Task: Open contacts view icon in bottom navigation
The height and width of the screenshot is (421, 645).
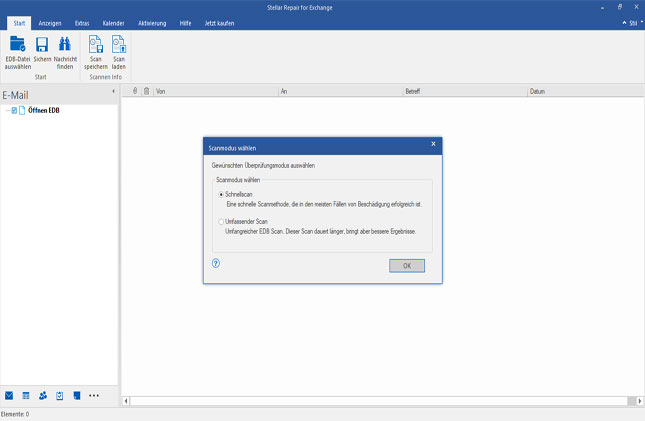Action: 43,396
